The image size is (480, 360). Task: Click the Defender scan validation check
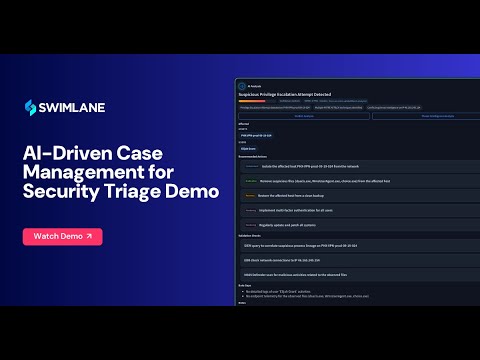pyautogui.click(x=360, y=275)
